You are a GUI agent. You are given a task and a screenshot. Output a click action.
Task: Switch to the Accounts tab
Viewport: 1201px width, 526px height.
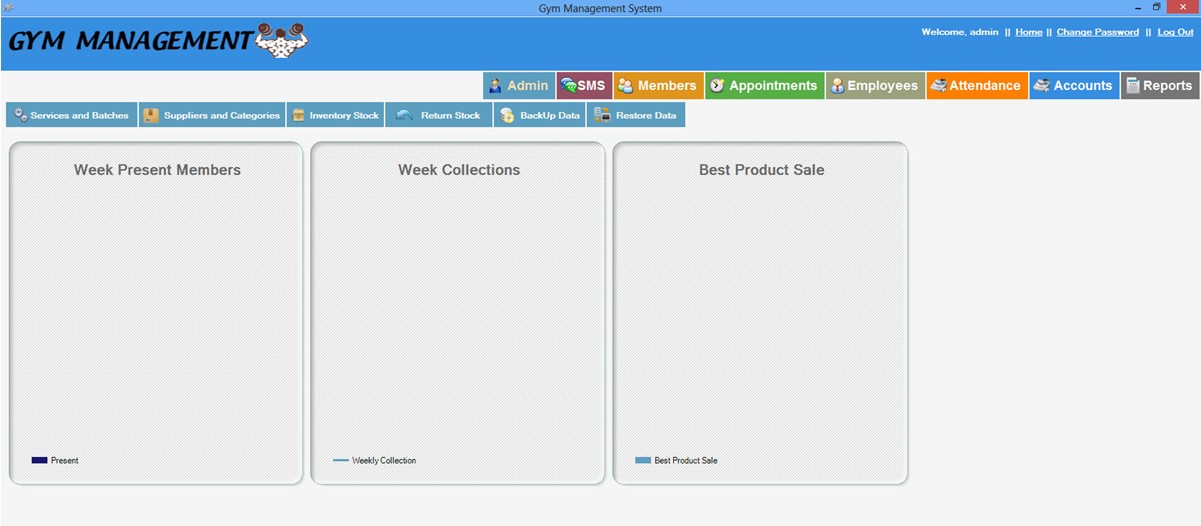(x=1074, y=86)
